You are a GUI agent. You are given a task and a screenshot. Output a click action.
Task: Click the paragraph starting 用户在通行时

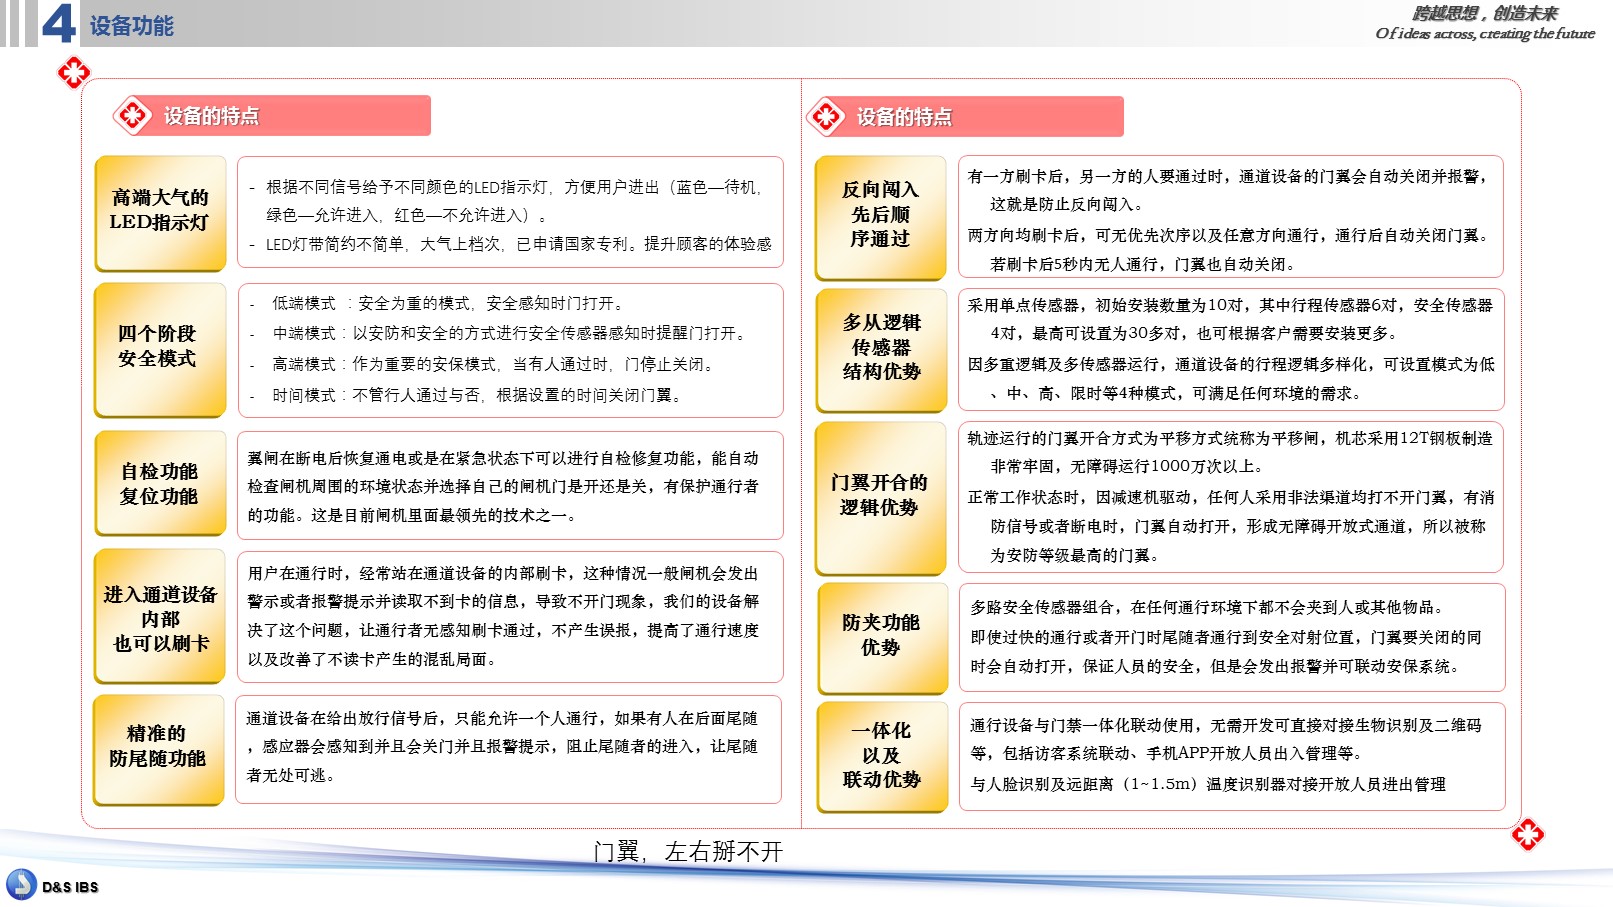tap(503, 616)
